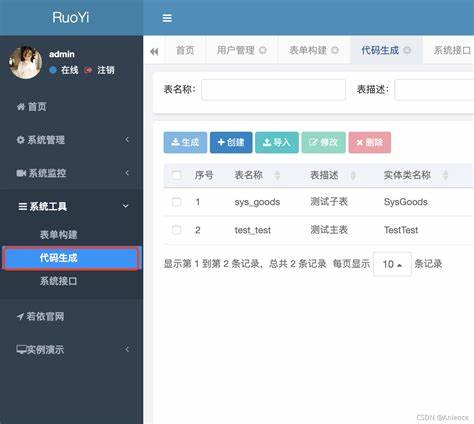Check the box for the sys_goods row
Screen dimensions: 474x424
tap(176, 202)
